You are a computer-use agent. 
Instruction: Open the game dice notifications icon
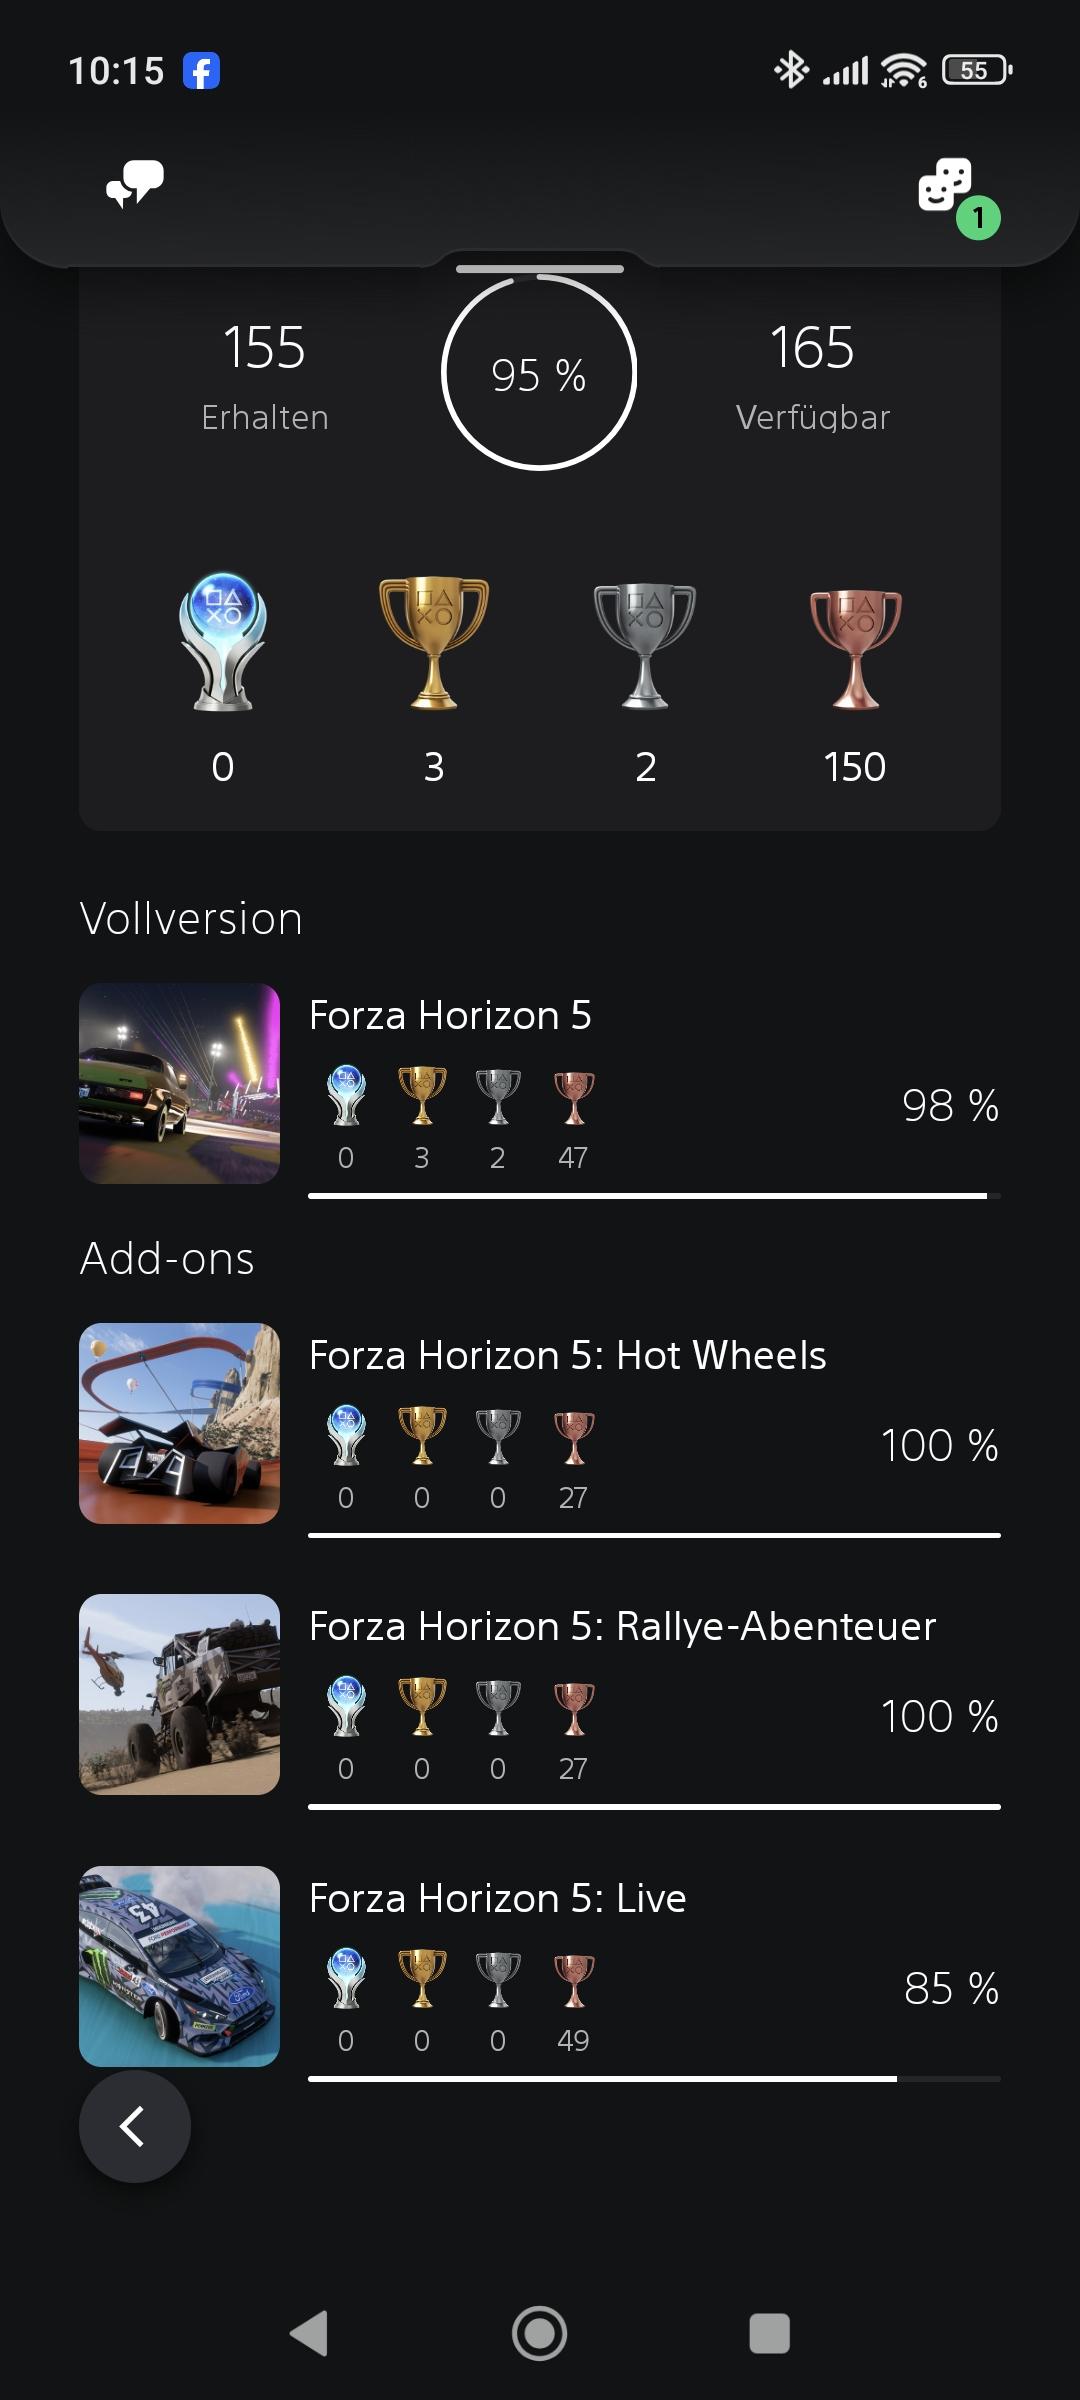coord(946,187)
